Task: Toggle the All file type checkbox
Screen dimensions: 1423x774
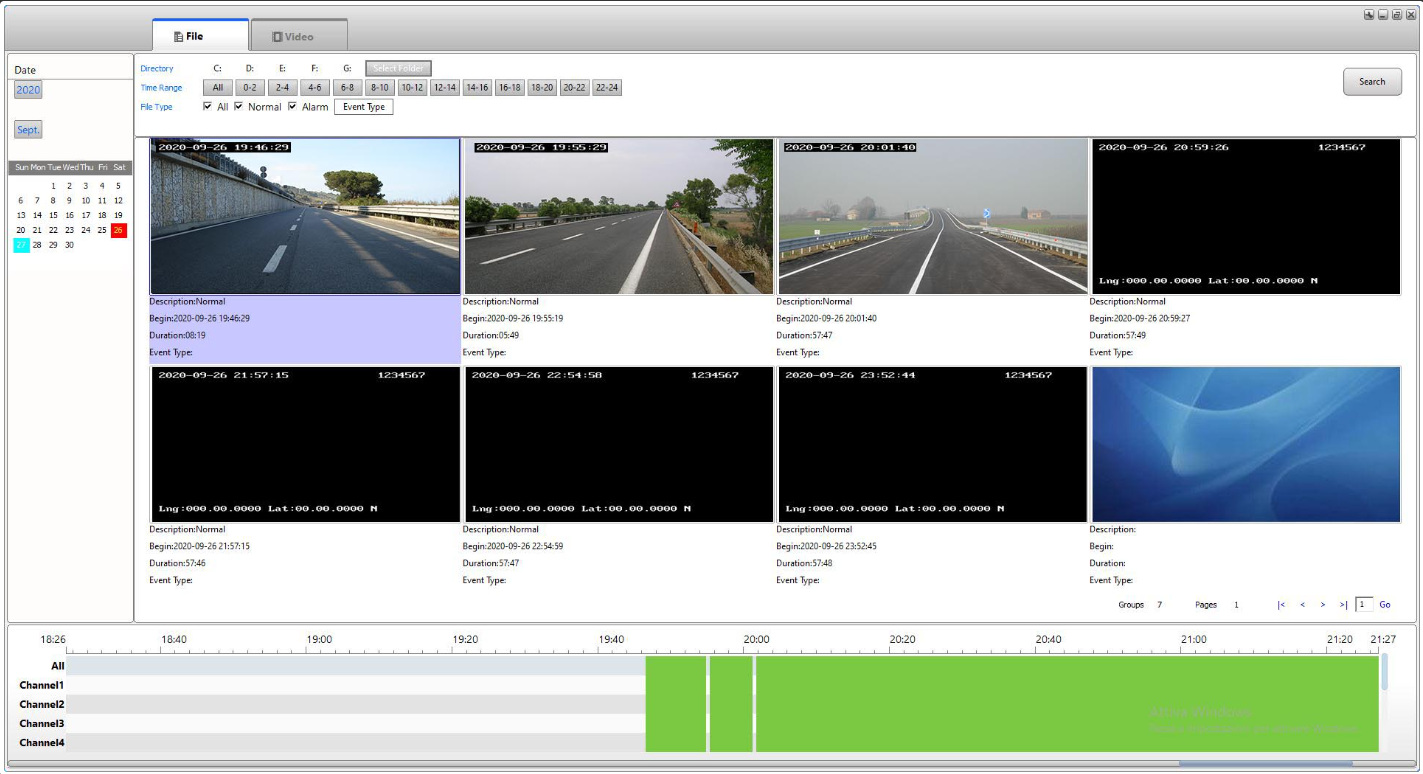Action: (x=208, y=107)
